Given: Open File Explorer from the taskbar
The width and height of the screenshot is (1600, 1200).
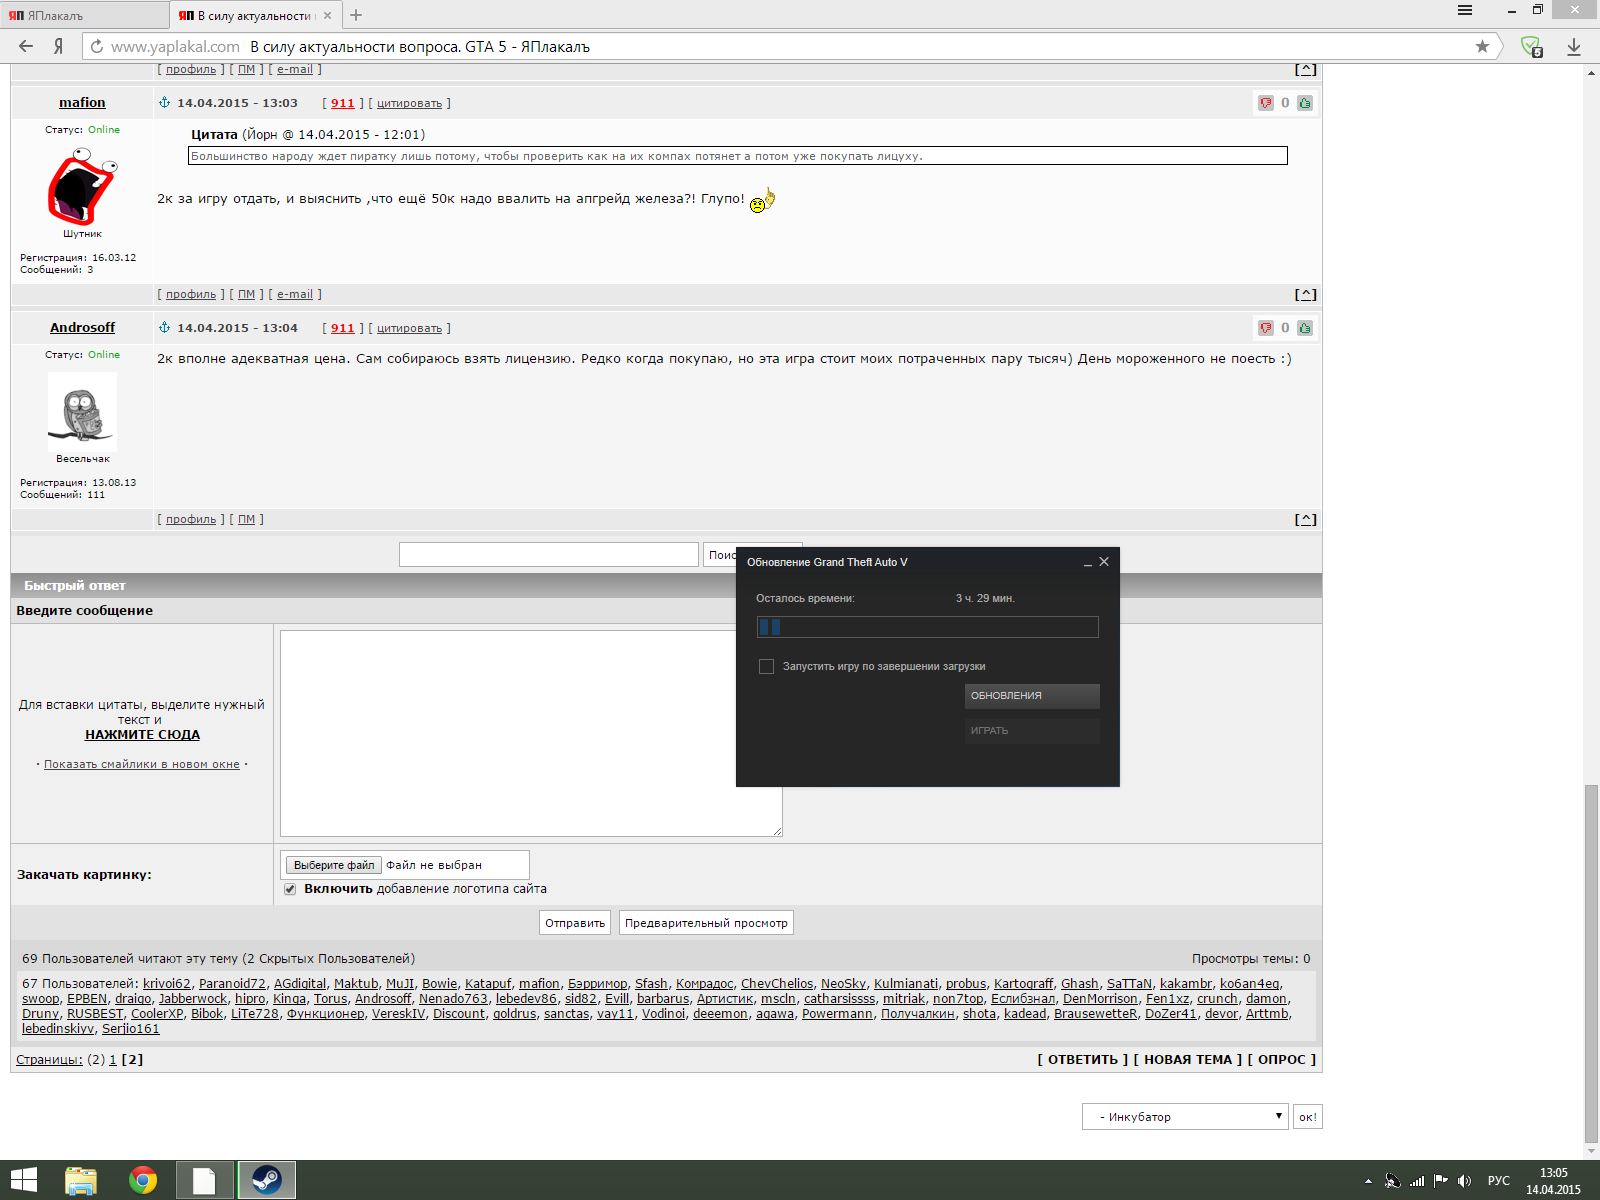Looking at the screenshot, I should pos(81,1181).
